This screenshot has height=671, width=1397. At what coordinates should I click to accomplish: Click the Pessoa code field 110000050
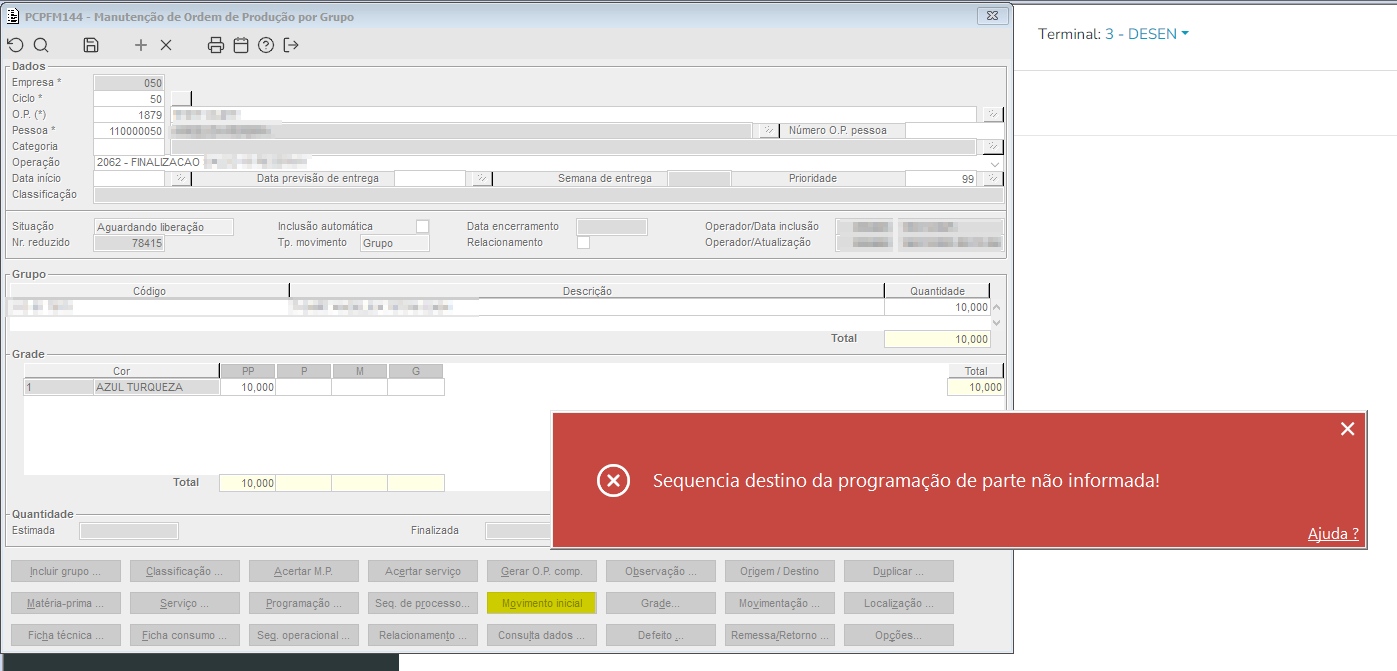coord(129,130)
